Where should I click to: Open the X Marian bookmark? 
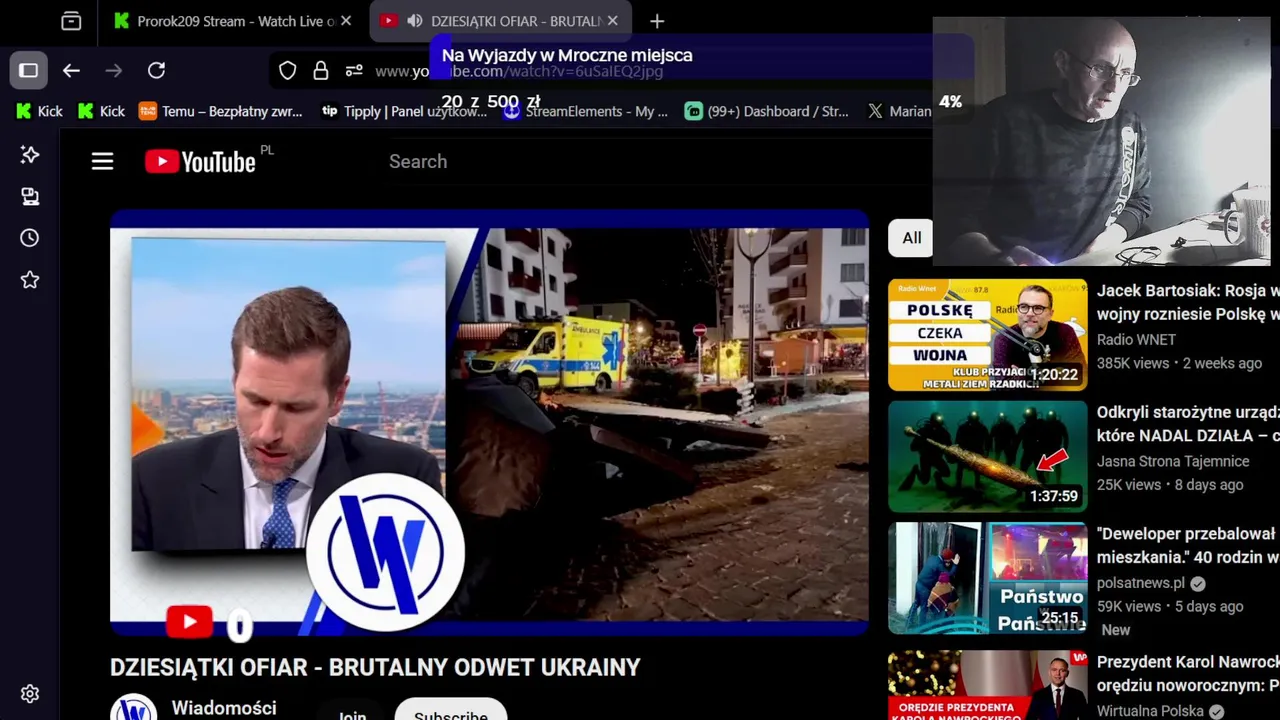pyautogui.click(x=899, y=111)
